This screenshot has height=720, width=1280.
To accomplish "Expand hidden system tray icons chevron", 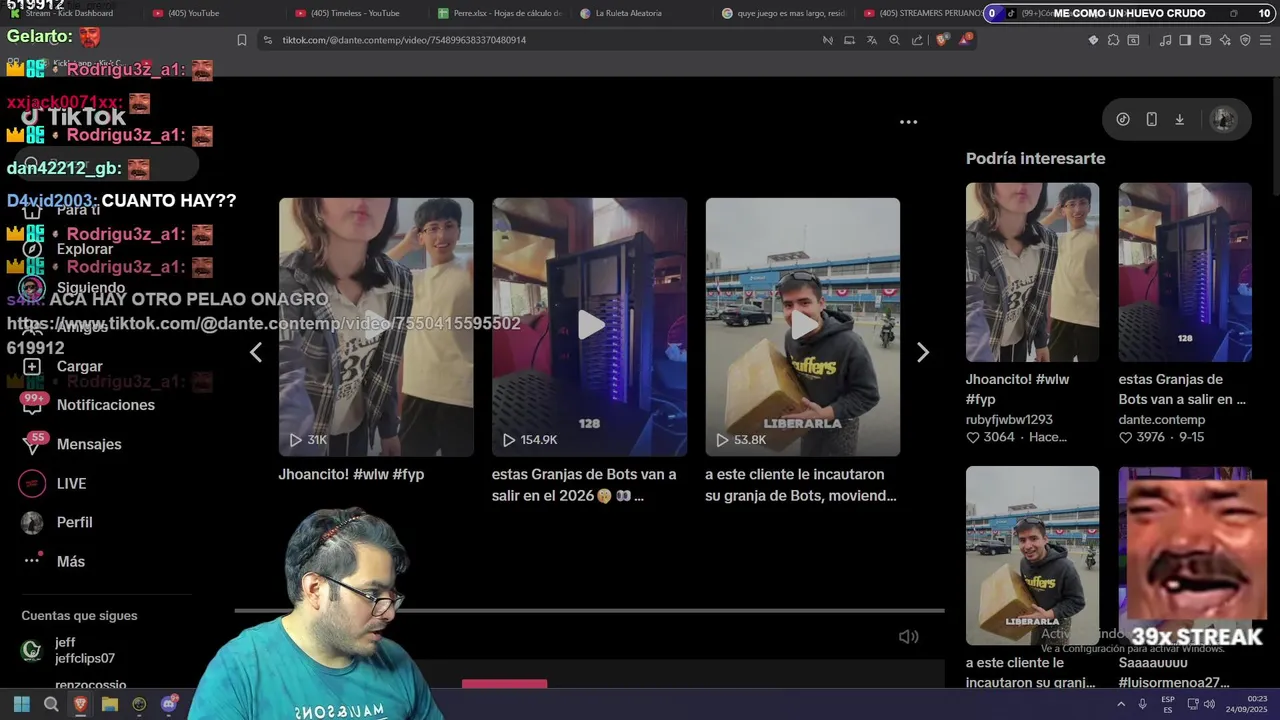I will click(x=1120, y=704).
